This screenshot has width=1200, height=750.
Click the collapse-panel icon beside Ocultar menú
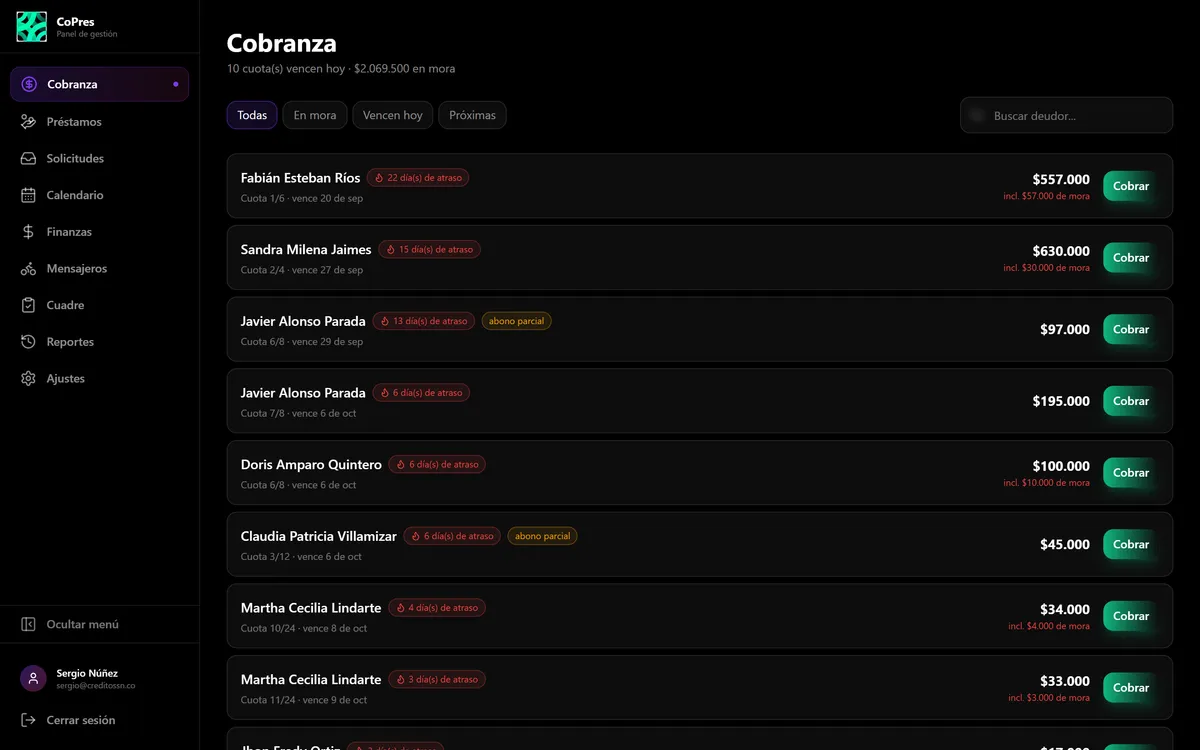tap(28, 625)
